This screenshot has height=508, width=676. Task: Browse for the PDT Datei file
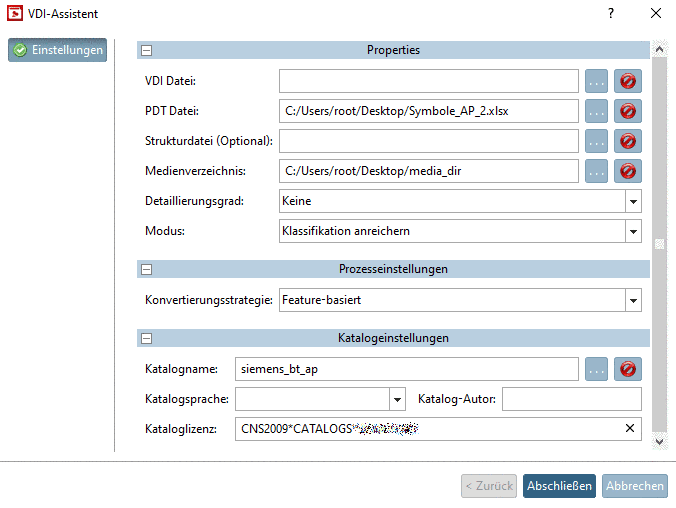[x=597, y=111]
